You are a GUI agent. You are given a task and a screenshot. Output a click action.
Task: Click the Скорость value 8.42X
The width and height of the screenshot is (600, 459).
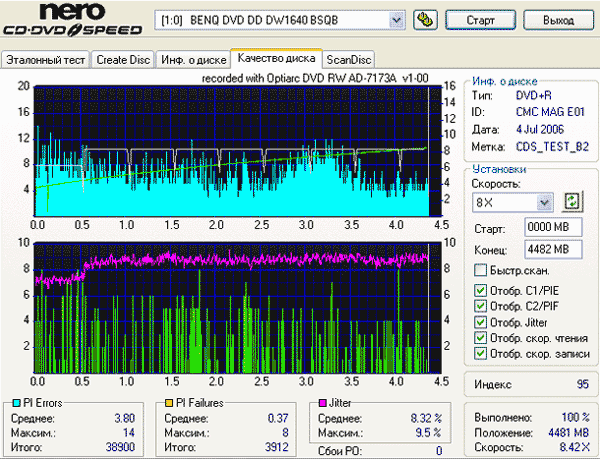tap(574, 447)
